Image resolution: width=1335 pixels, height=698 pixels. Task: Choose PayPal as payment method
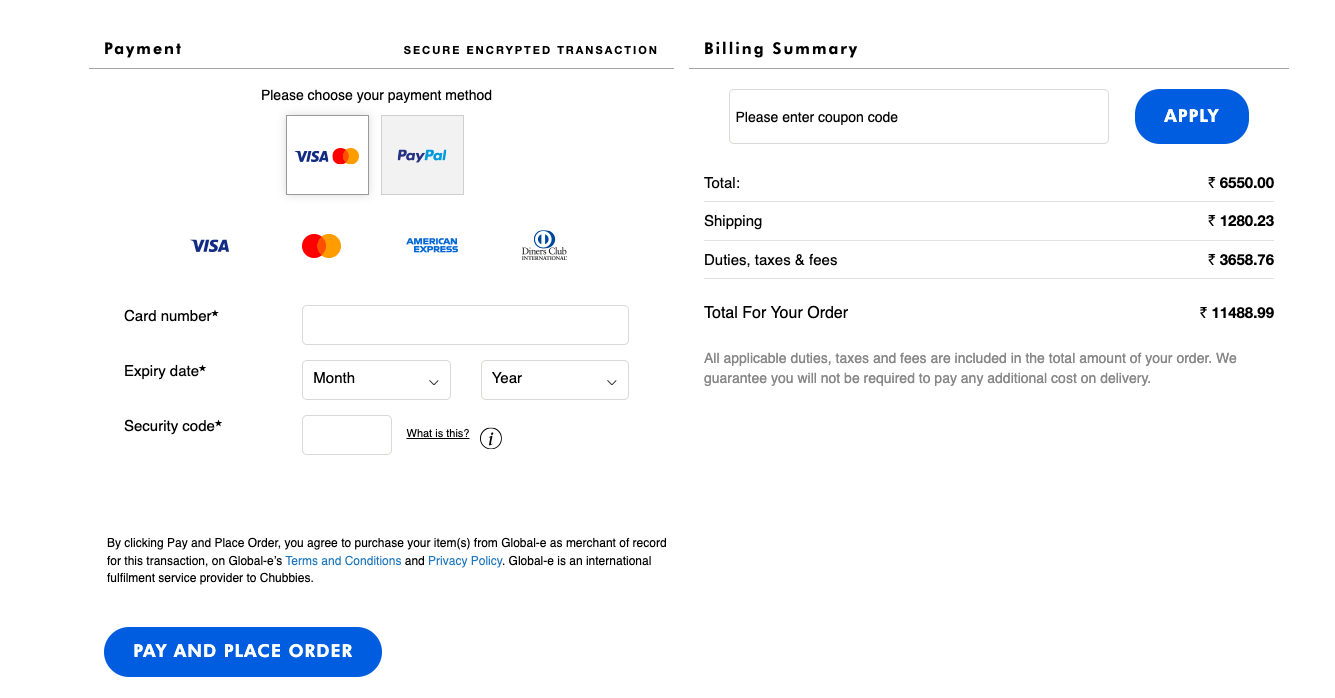tap(422, 155)
